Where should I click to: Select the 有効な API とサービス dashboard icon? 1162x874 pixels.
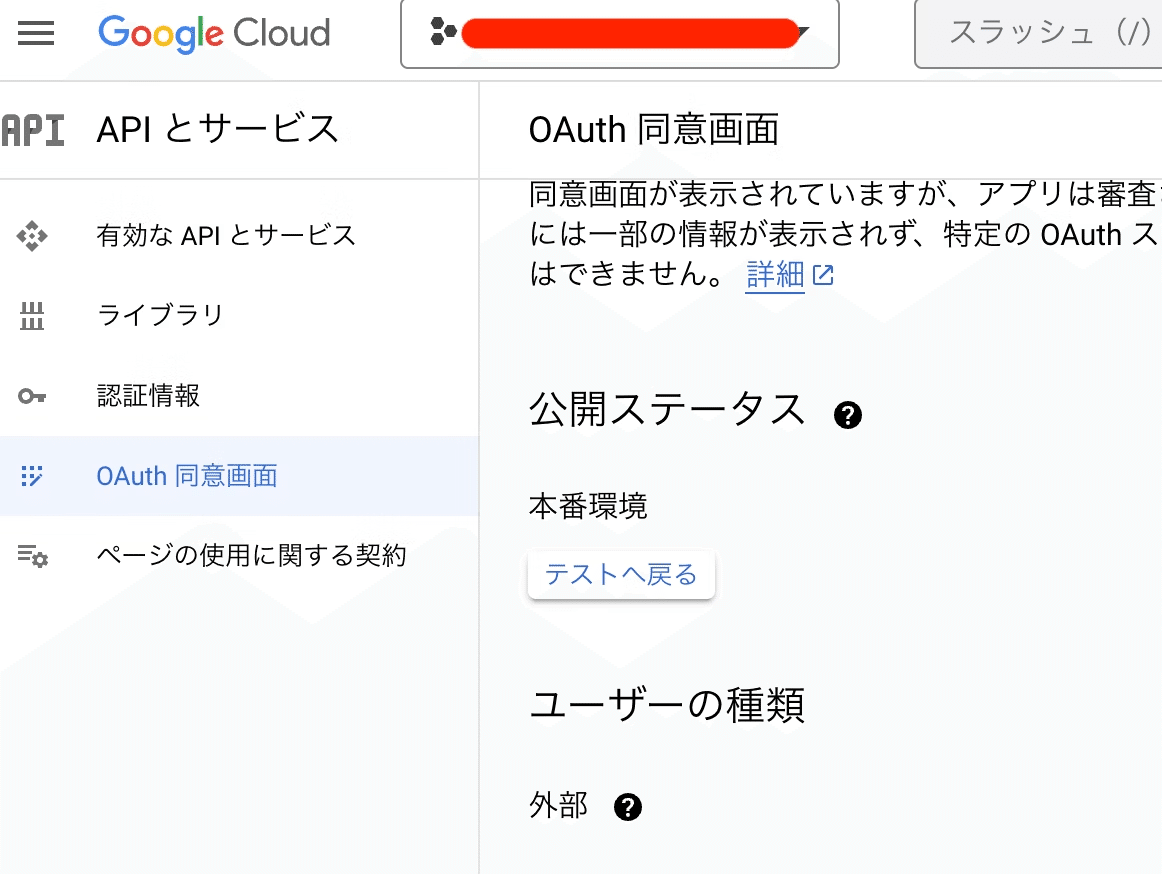[x=32, y=235]
